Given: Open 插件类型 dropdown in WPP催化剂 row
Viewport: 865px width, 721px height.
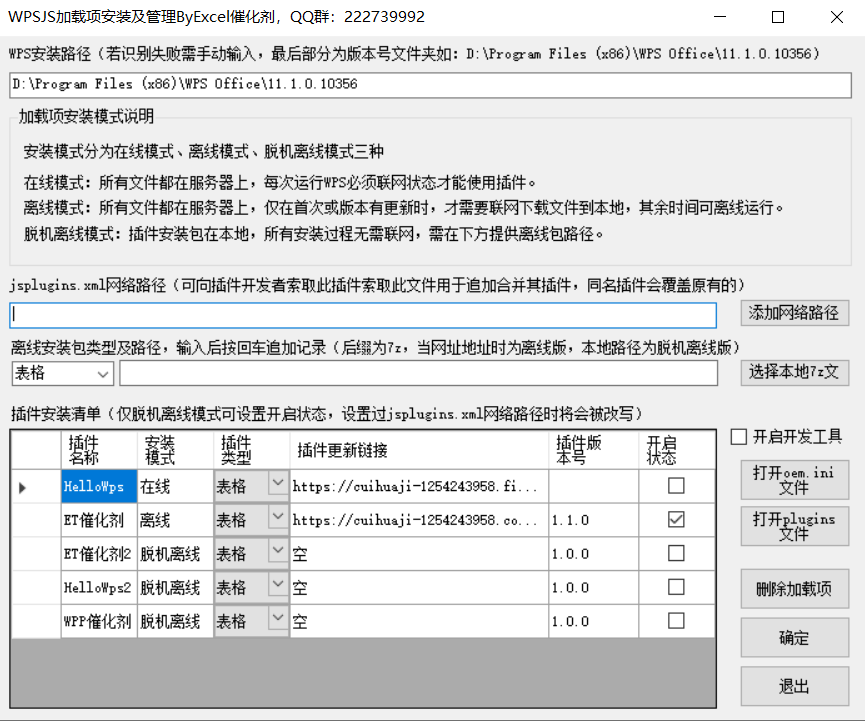Looking at the screenshot, I should (x=278, y=618).
